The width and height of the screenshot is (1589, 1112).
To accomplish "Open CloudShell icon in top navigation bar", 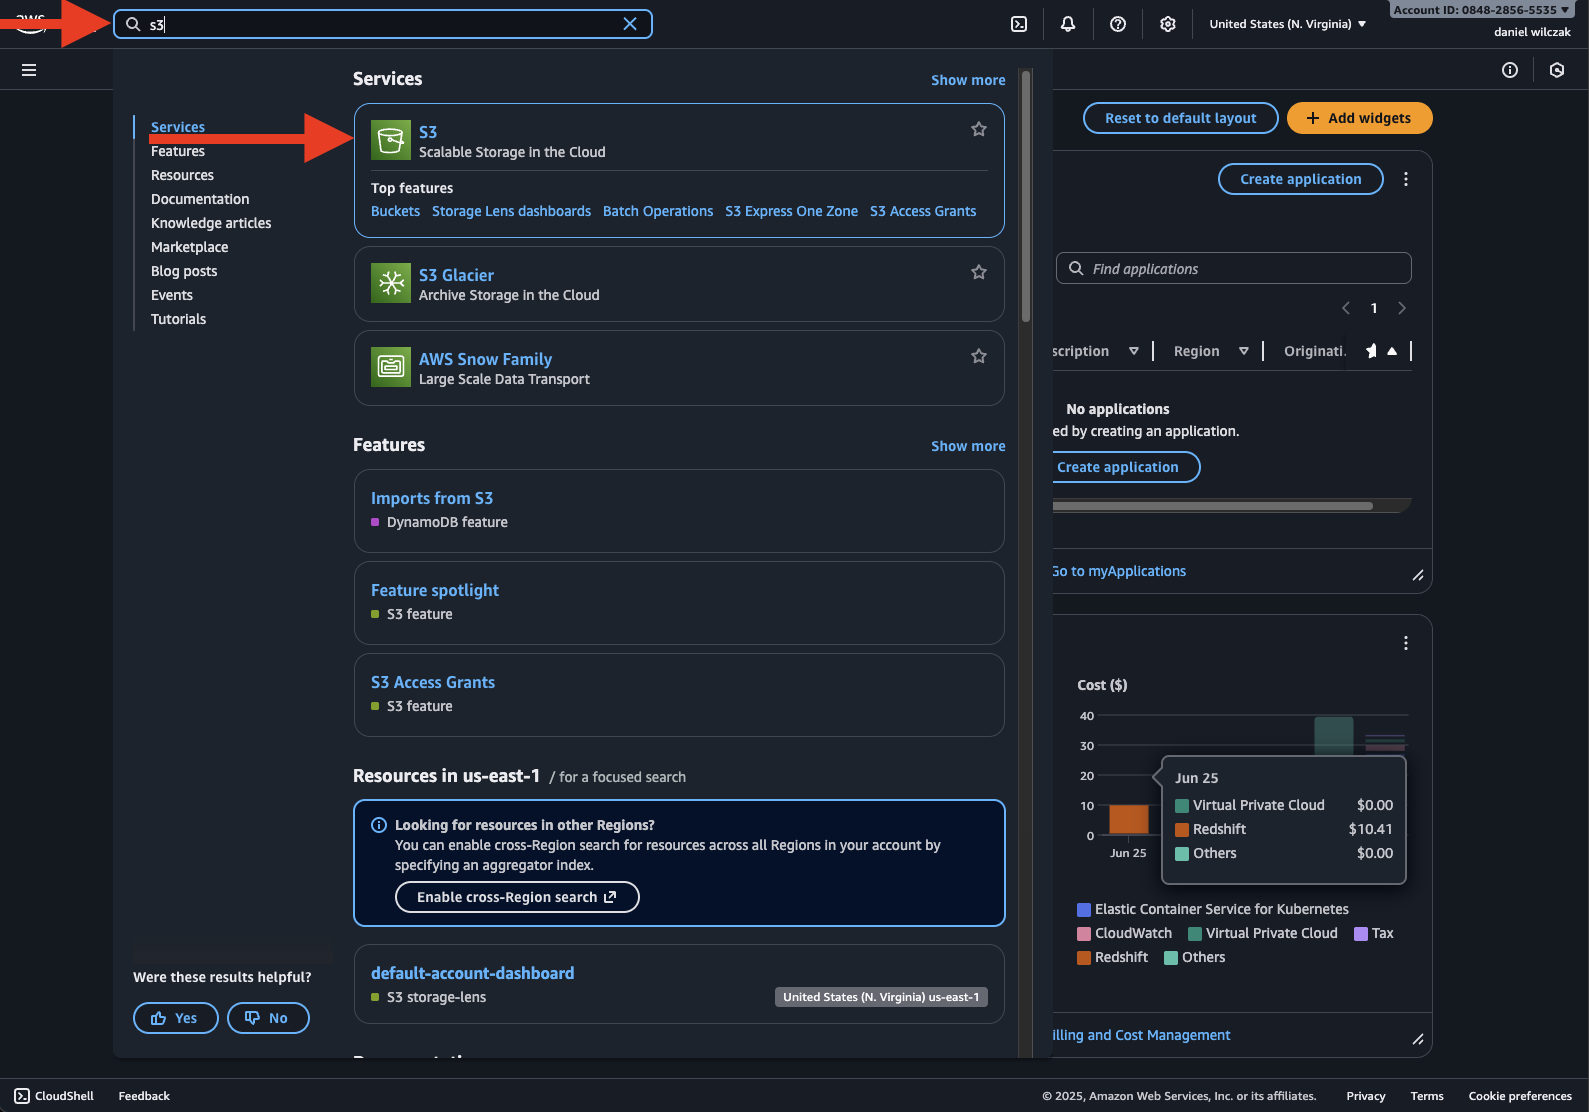I will click(x=1019, y=24).
